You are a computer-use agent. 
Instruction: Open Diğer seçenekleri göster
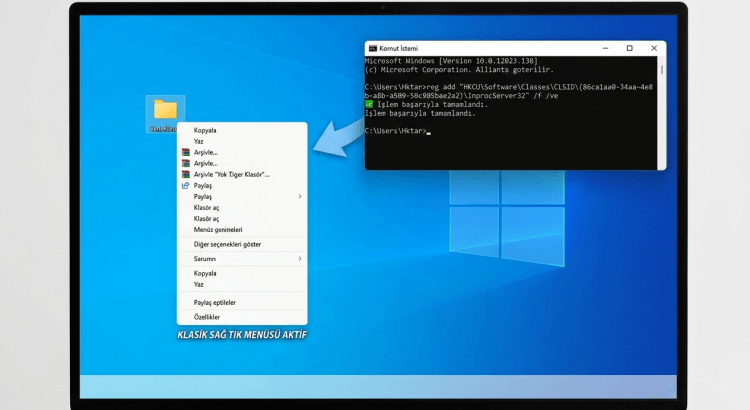pos(242,244)
